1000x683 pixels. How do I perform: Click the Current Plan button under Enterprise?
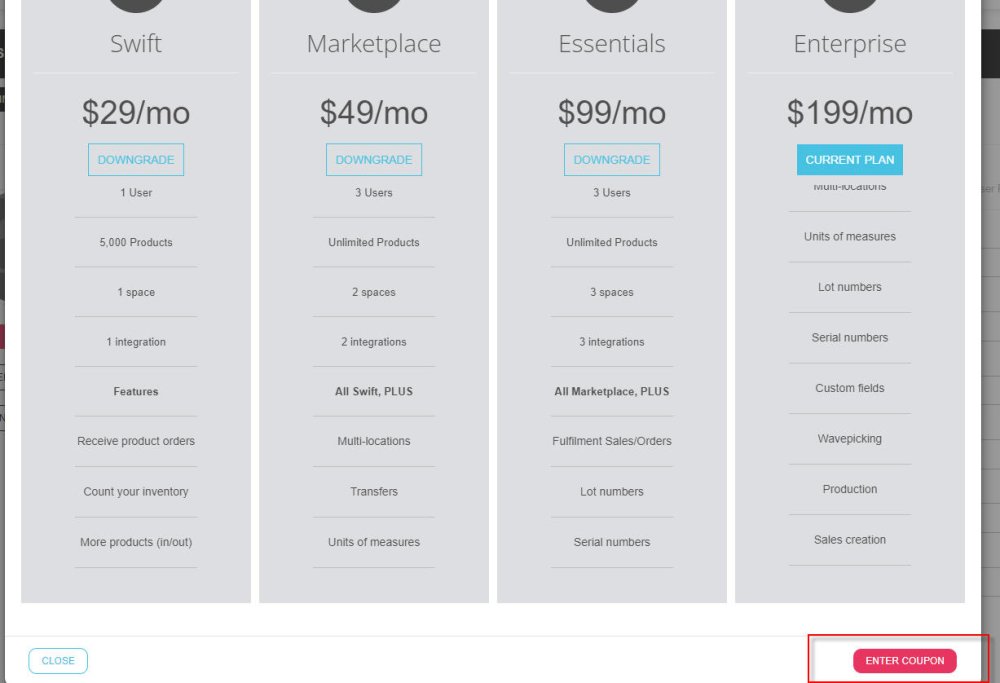pyautogui.click(x=850, y=160)
